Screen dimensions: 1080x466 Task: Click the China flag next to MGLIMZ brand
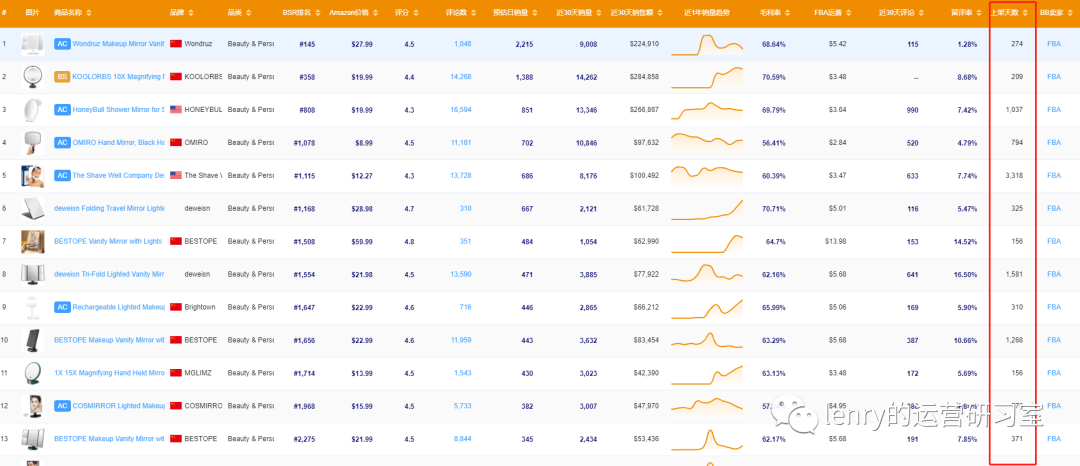(176, 373)
